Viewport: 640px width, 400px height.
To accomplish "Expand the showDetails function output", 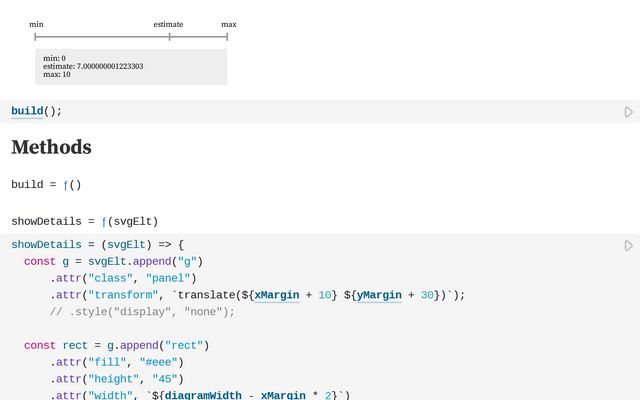I will pos(105,222).
